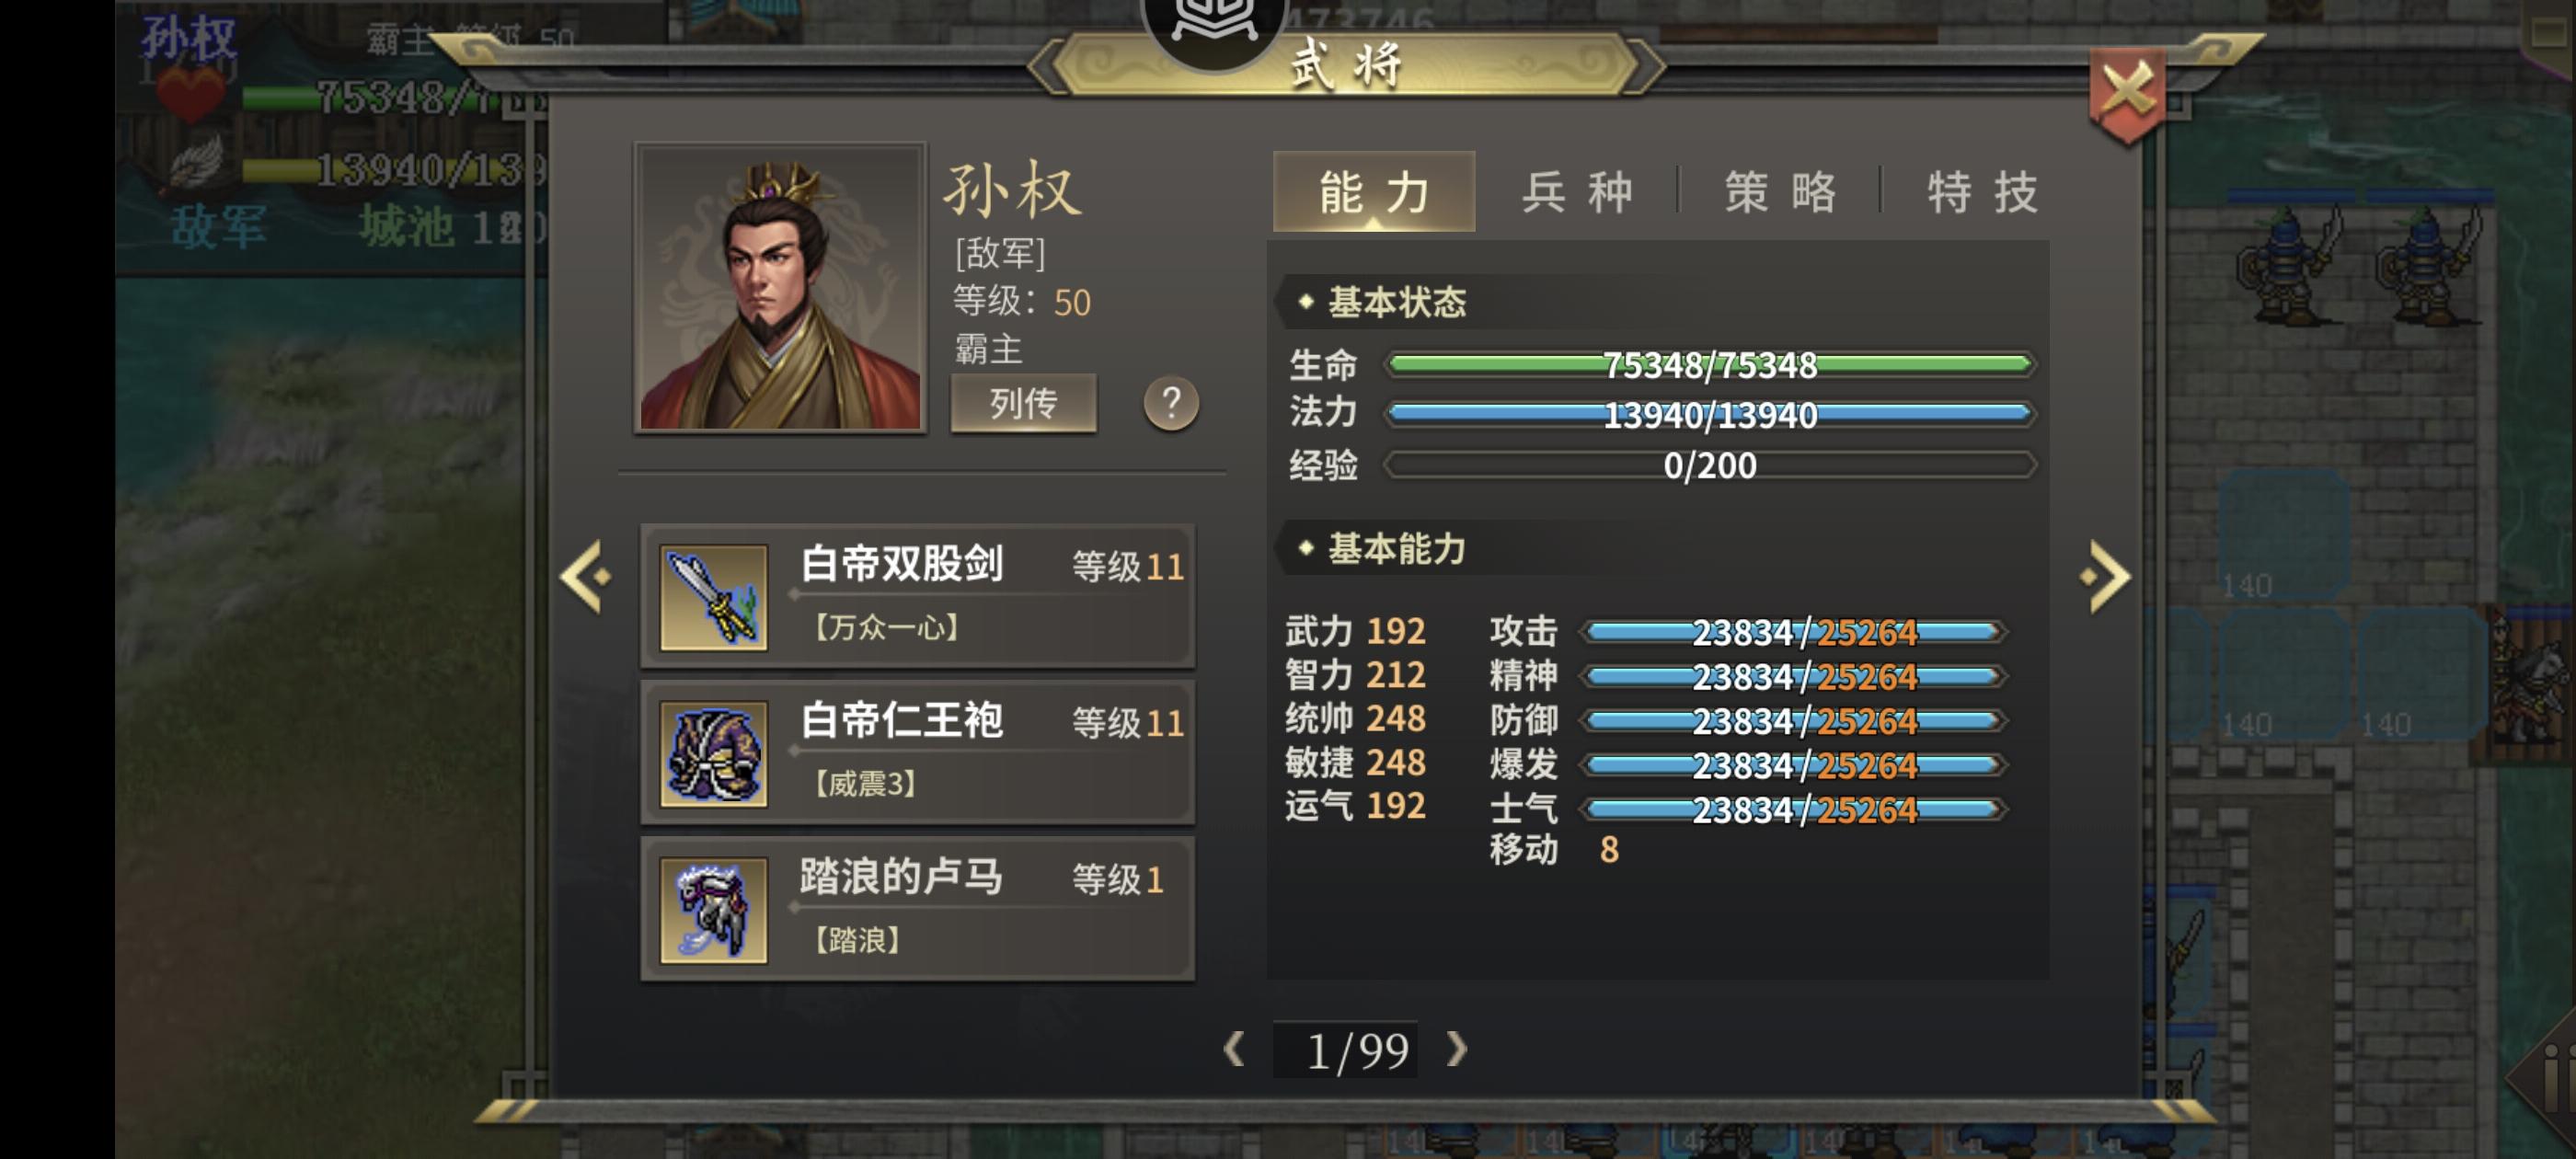Go to previous general with left arrow

[x=586, y=576]
